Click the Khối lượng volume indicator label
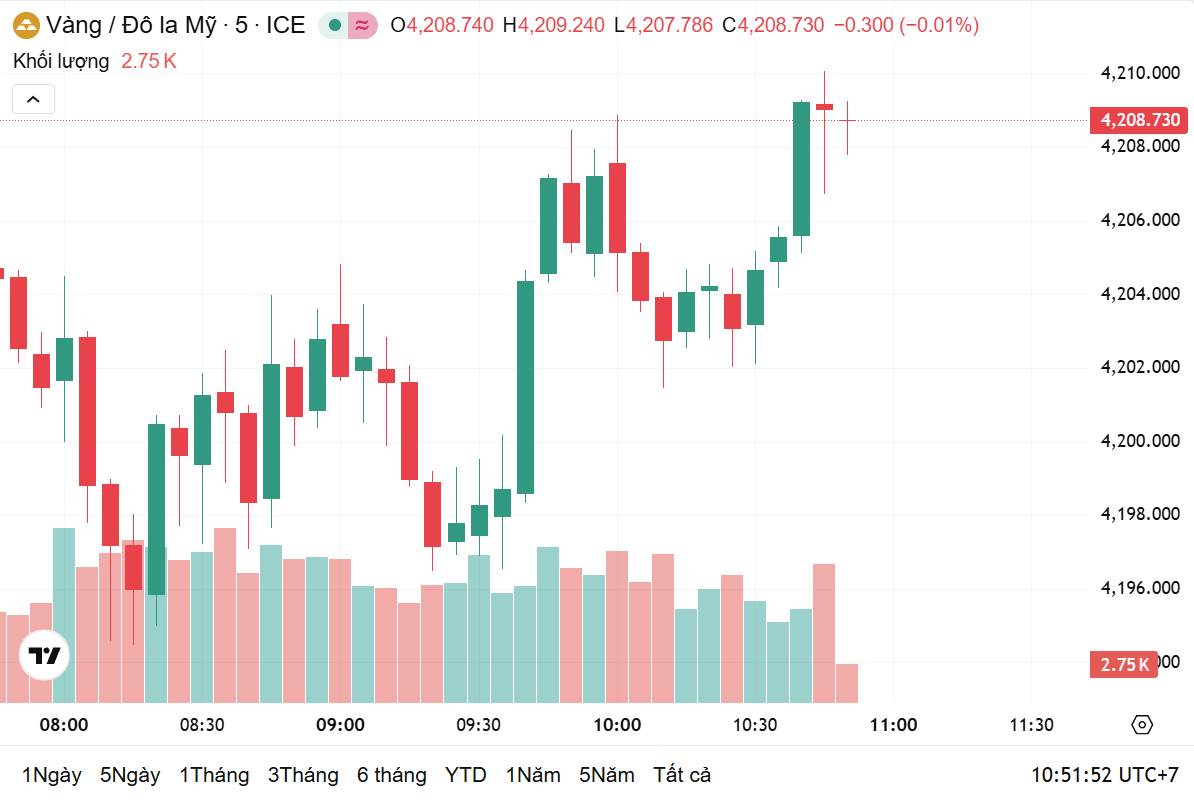 (x=61, y=61)
